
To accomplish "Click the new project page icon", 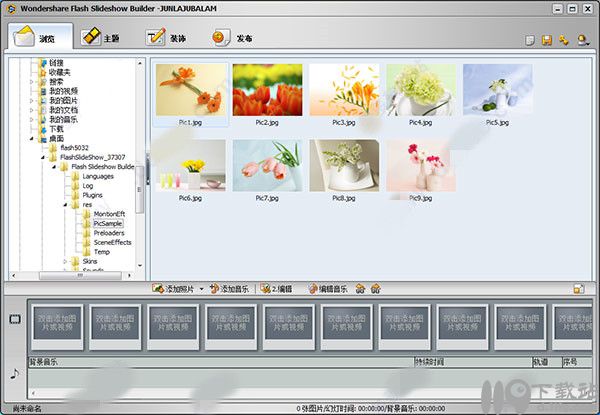I will point(530,40).
